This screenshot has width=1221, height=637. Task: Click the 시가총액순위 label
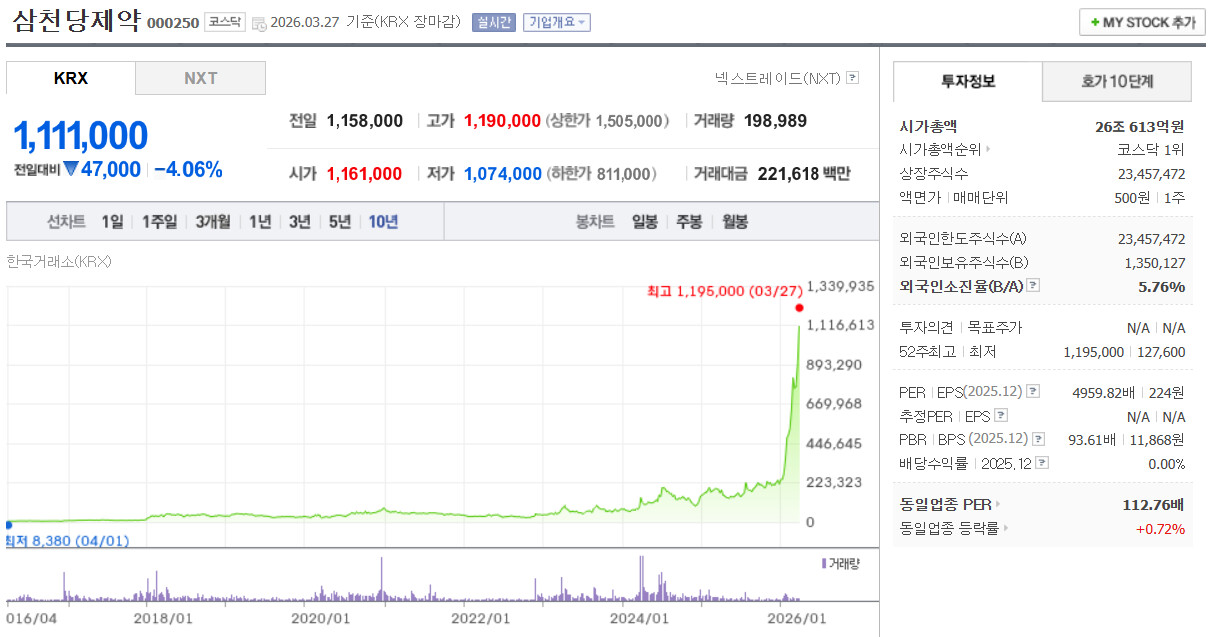tap(940, 150)
